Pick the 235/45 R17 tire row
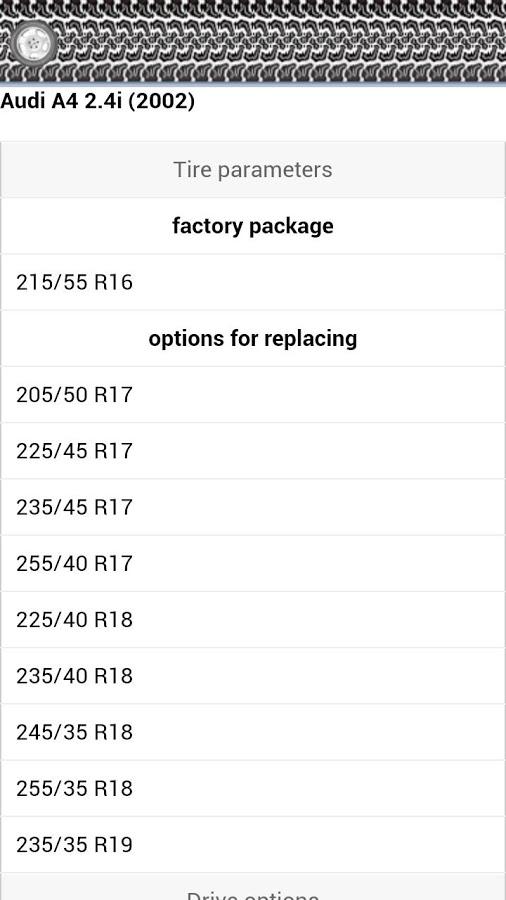The image size is (506, 900). pyautogui.click(x=253, y=507)
